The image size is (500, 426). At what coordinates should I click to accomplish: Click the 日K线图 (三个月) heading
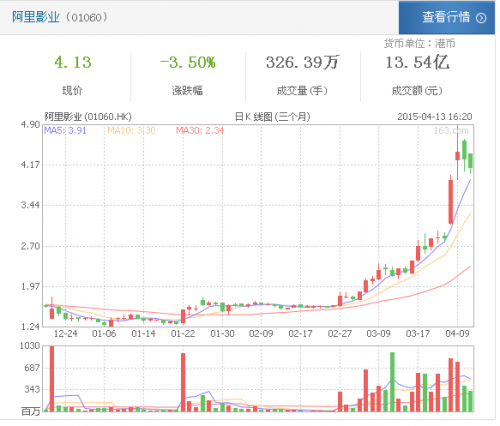[273, 117]
